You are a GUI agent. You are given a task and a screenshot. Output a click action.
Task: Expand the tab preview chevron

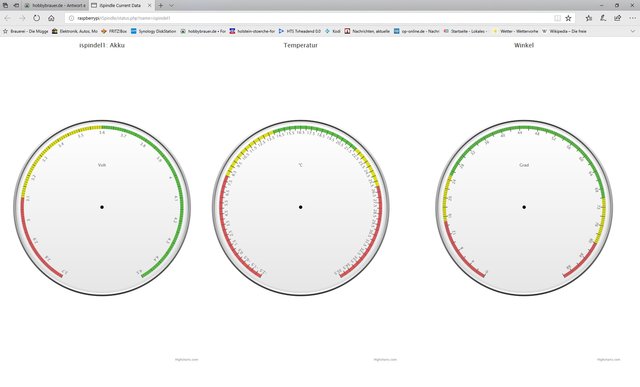tap(171, 5)
